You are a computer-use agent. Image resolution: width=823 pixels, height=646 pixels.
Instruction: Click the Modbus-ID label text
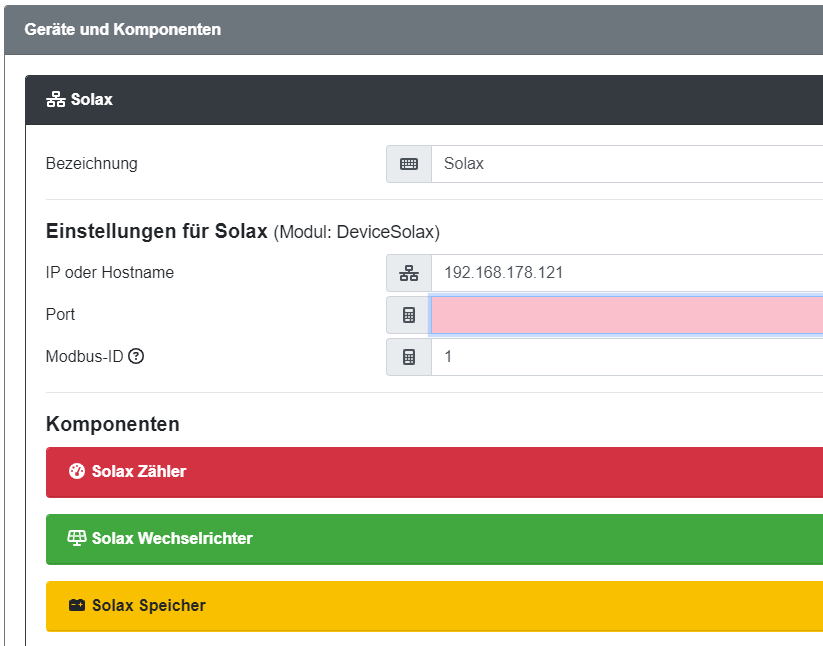(x=85, y=356)
